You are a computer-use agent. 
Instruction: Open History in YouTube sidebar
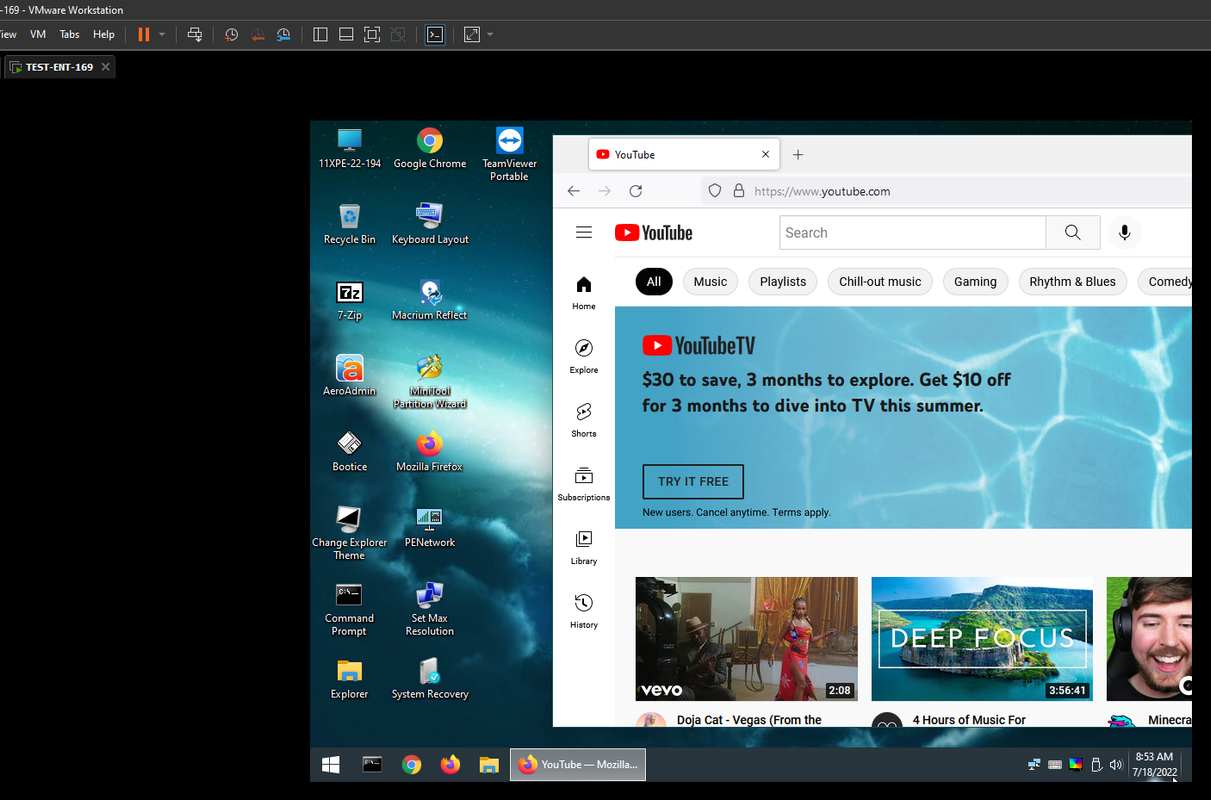click(x=584, y=611)
